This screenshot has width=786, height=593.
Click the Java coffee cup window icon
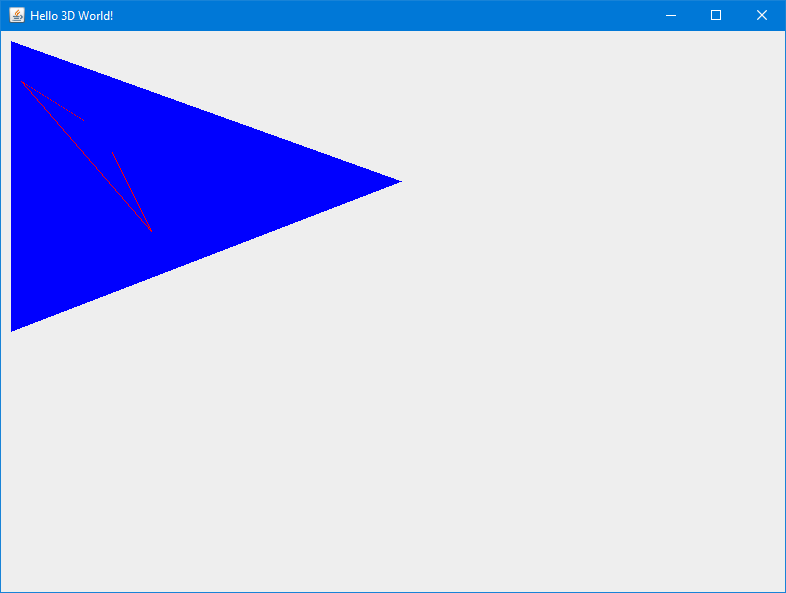17,15
